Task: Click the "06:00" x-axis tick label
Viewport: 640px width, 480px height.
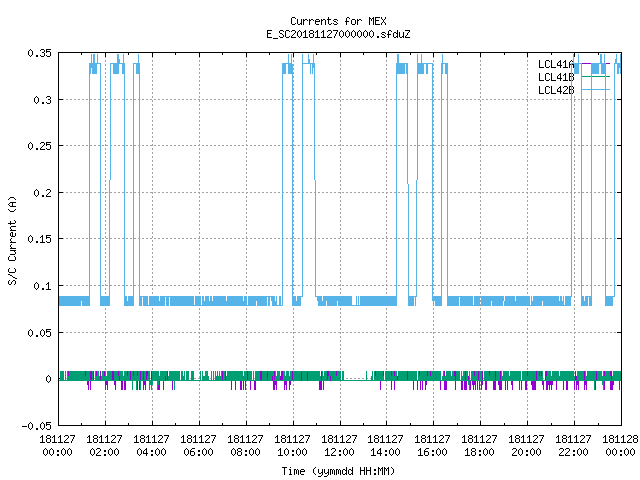Action: [198, 452]
